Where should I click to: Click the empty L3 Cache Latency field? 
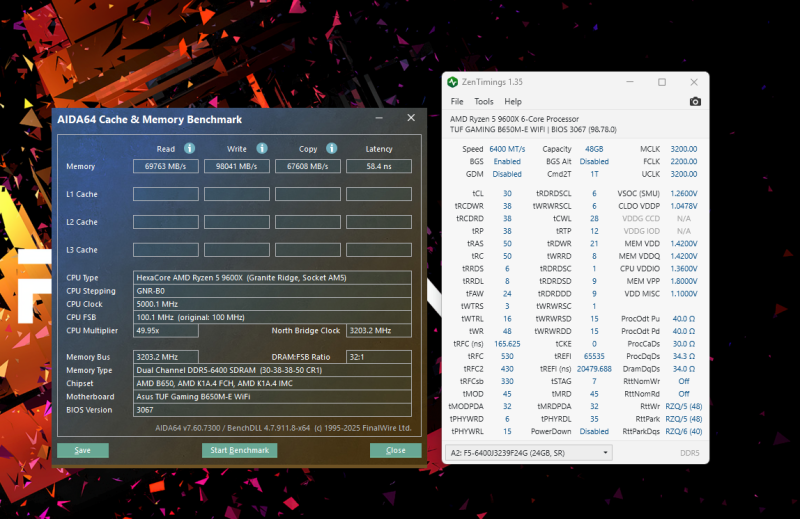tap(379, 250)
